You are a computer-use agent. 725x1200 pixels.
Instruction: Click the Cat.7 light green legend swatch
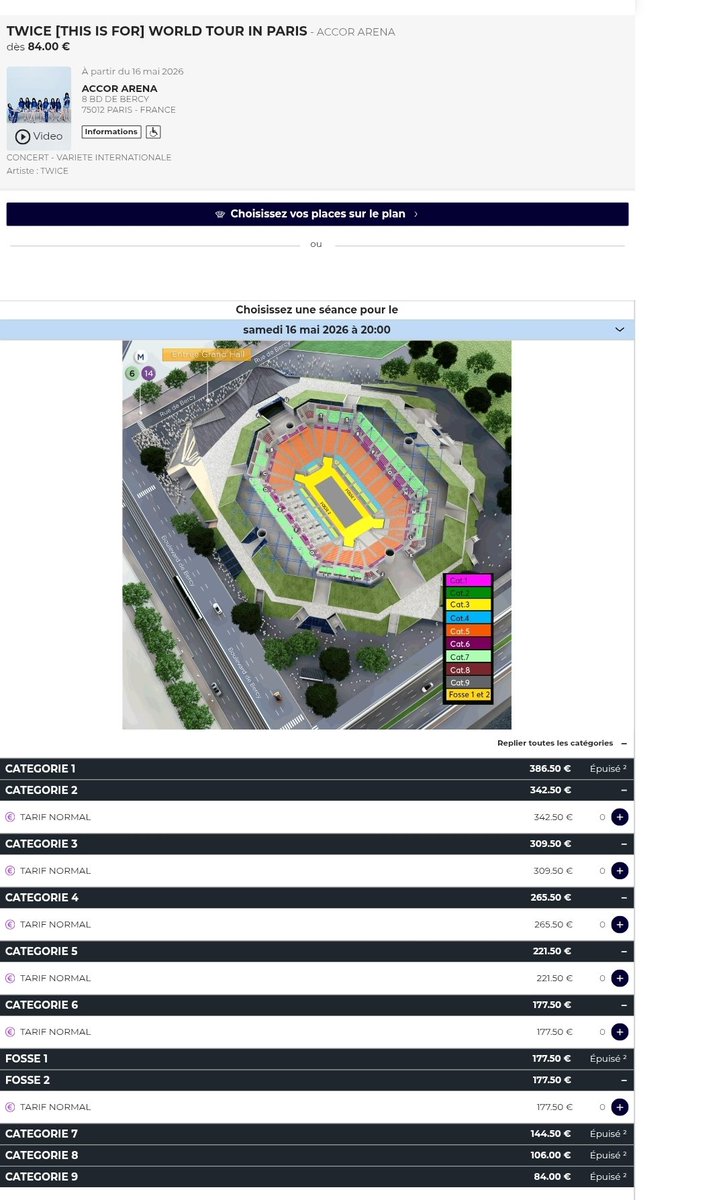coord(469,657)
